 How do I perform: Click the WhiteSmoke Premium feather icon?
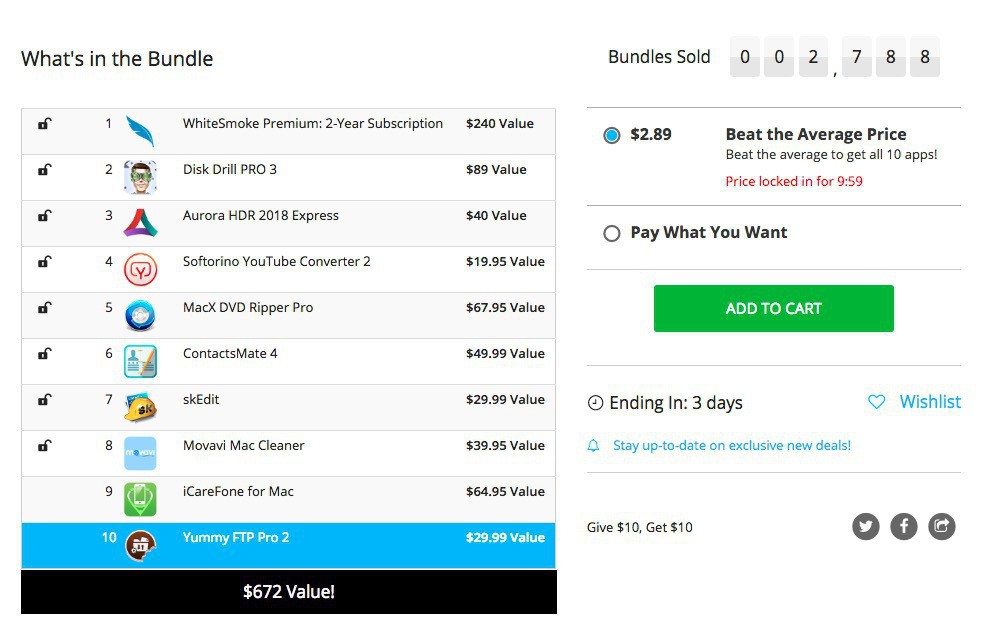(x=140, y=131)
